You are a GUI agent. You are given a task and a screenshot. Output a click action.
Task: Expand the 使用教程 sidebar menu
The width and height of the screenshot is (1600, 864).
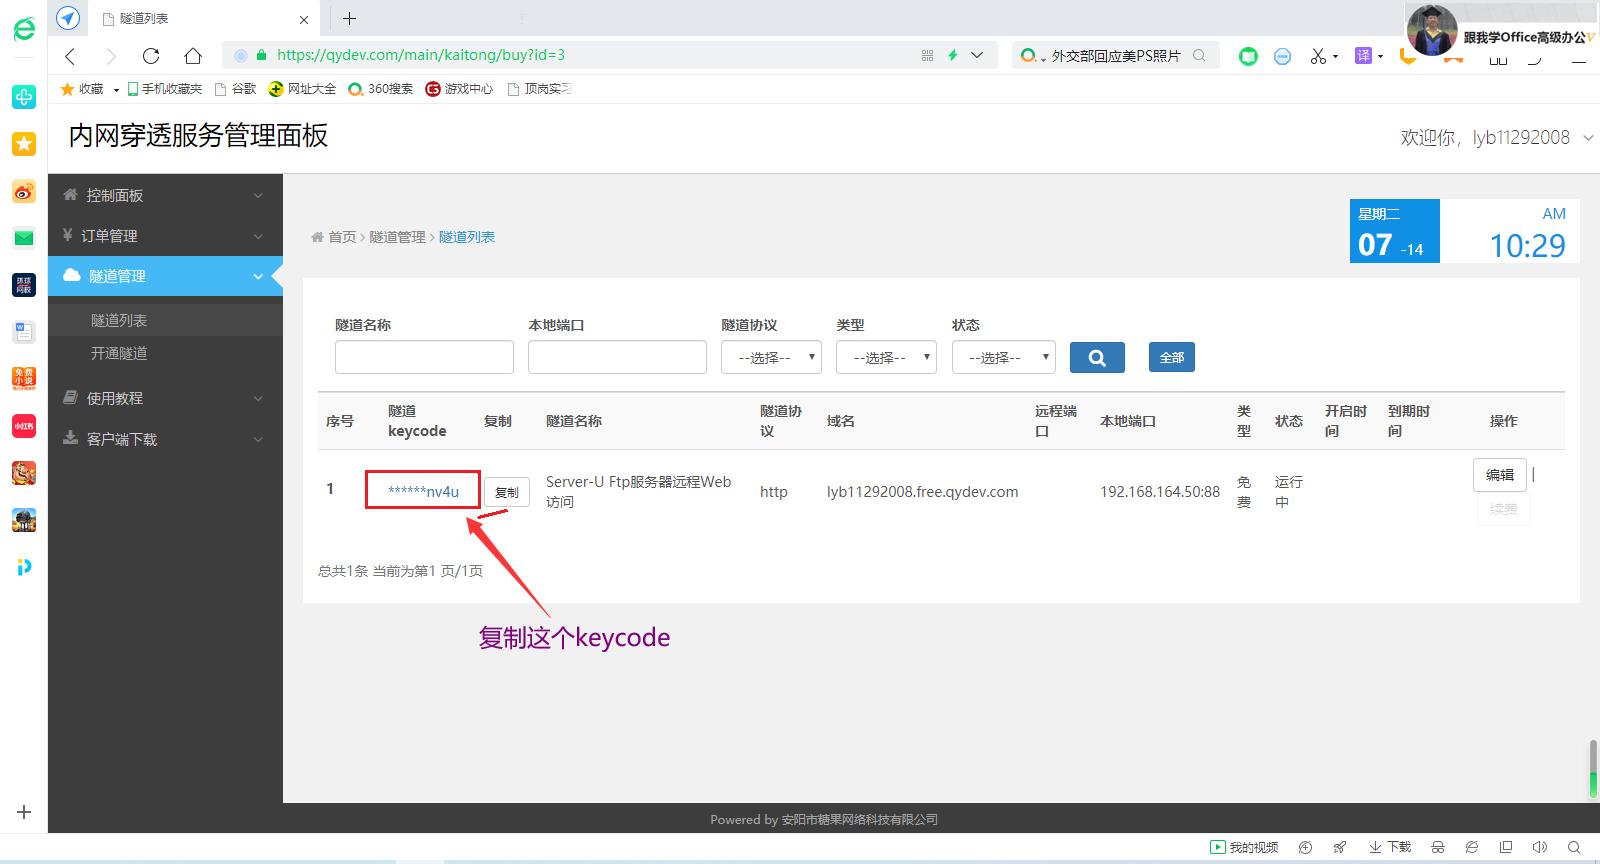[165, 398]
